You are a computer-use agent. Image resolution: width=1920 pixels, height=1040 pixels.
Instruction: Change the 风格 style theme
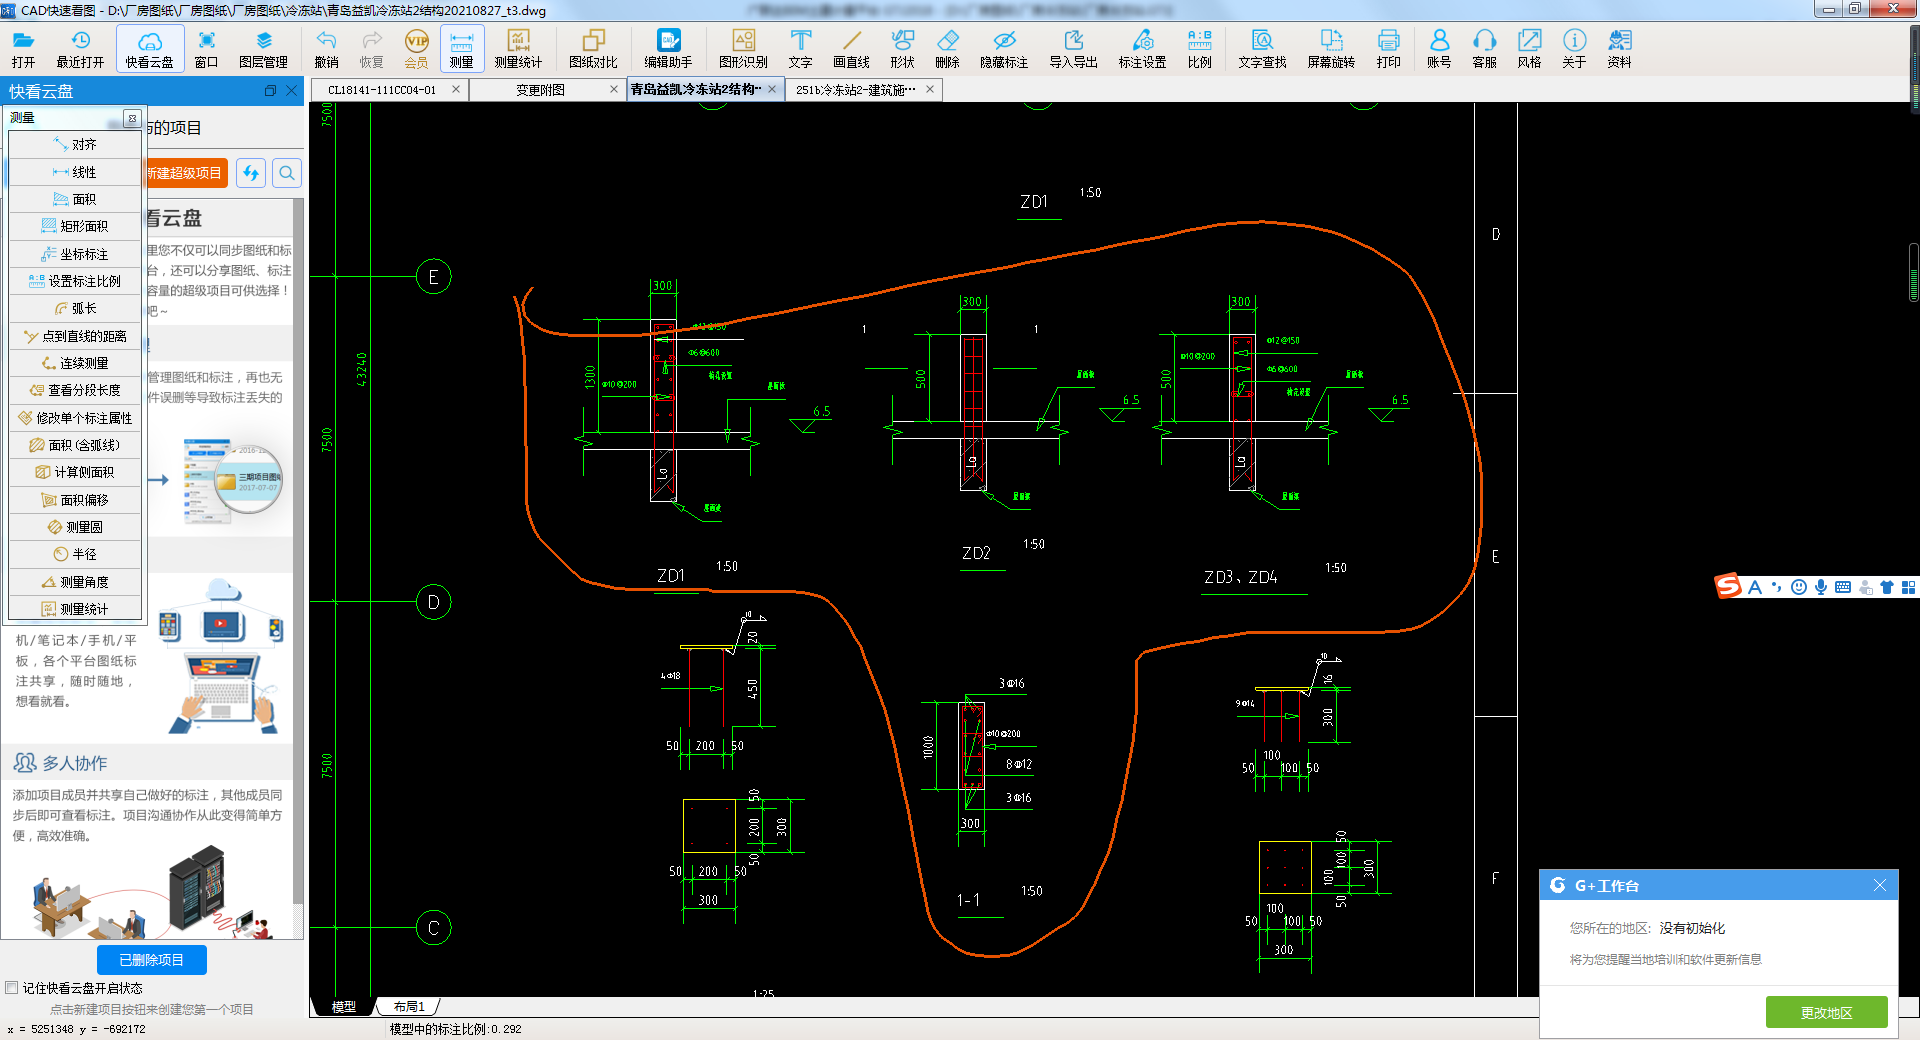[1529, 48]
